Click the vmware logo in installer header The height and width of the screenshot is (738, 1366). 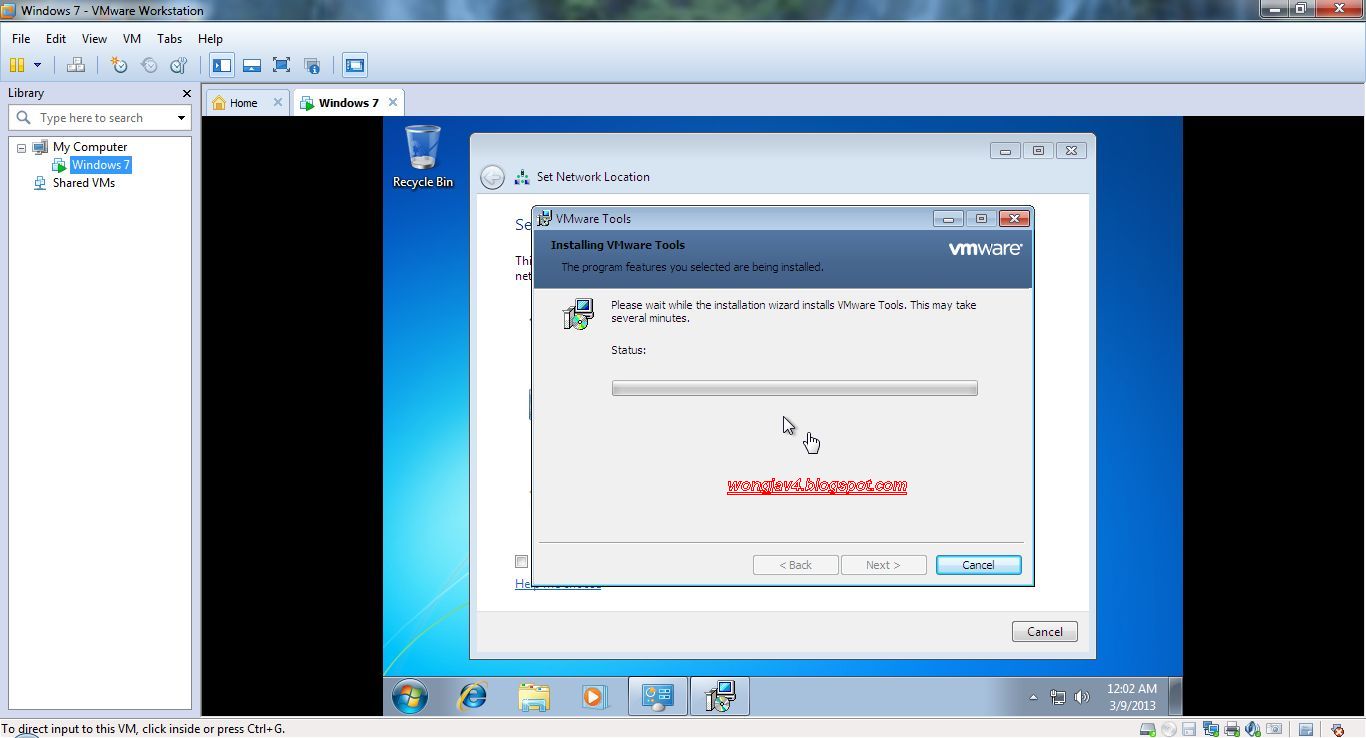(x=985, y=249)
